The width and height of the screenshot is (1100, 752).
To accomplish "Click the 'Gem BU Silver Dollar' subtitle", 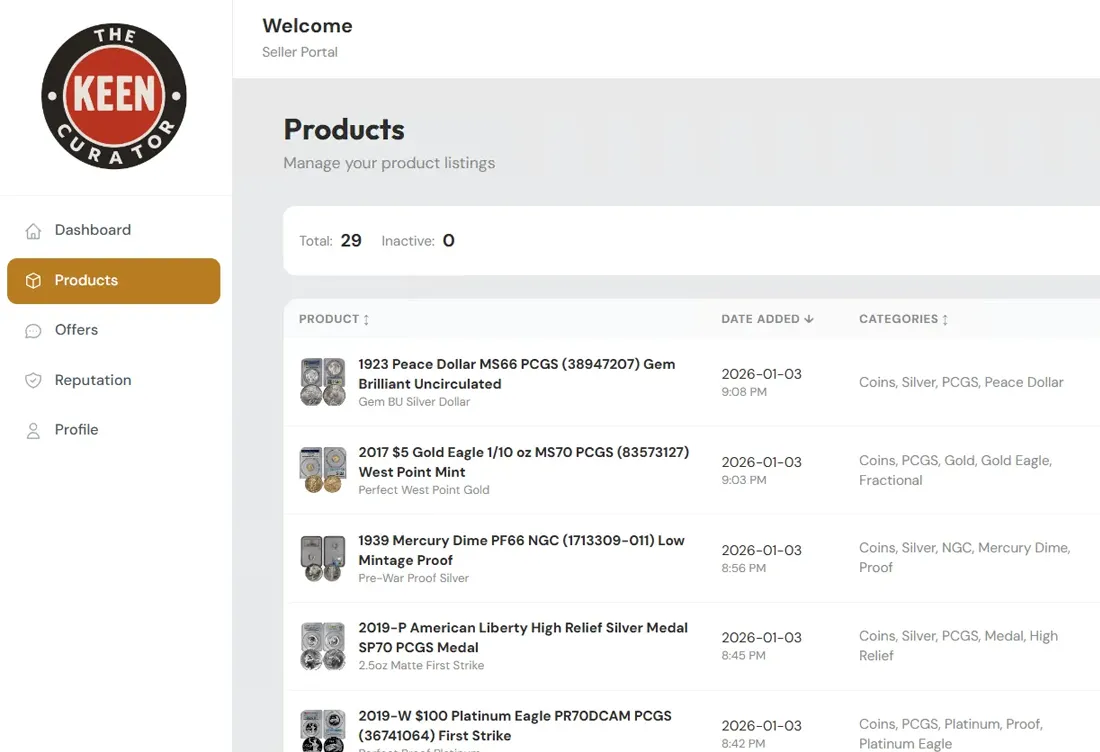I will pos(414,402).
